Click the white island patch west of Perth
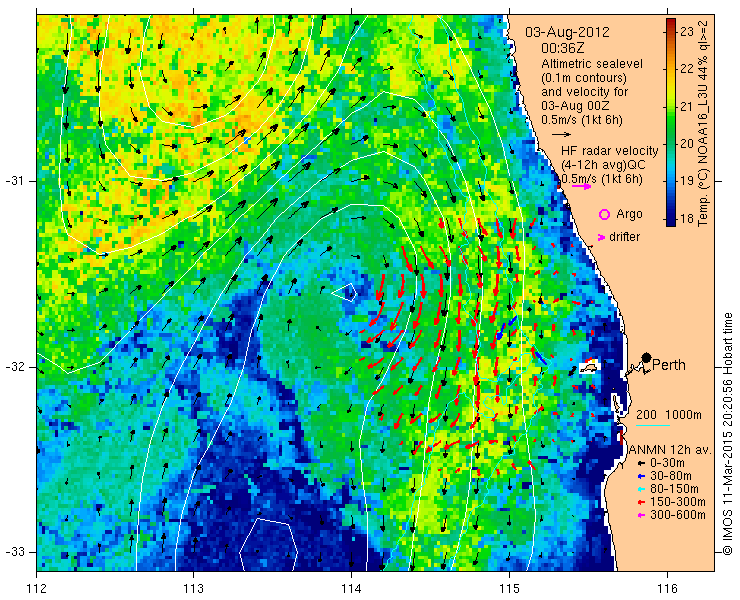Viewport: 740px width, 600px height. point(588,367)
